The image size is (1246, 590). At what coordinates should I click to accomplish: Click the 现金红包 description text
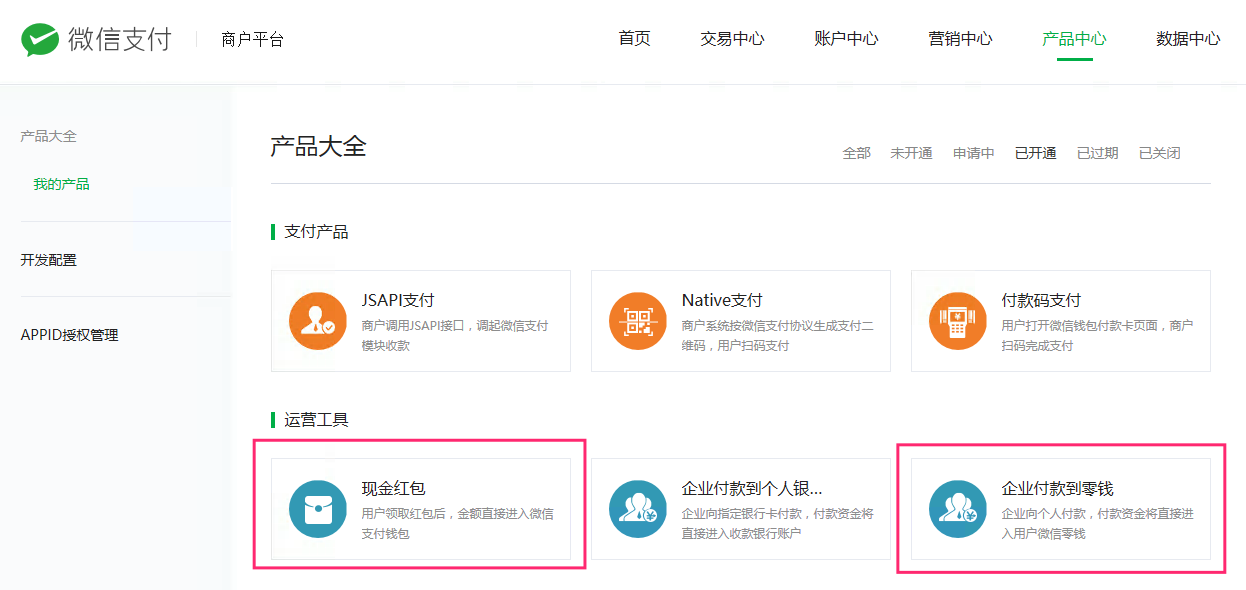pyautogui.click(x=458, y=523)
